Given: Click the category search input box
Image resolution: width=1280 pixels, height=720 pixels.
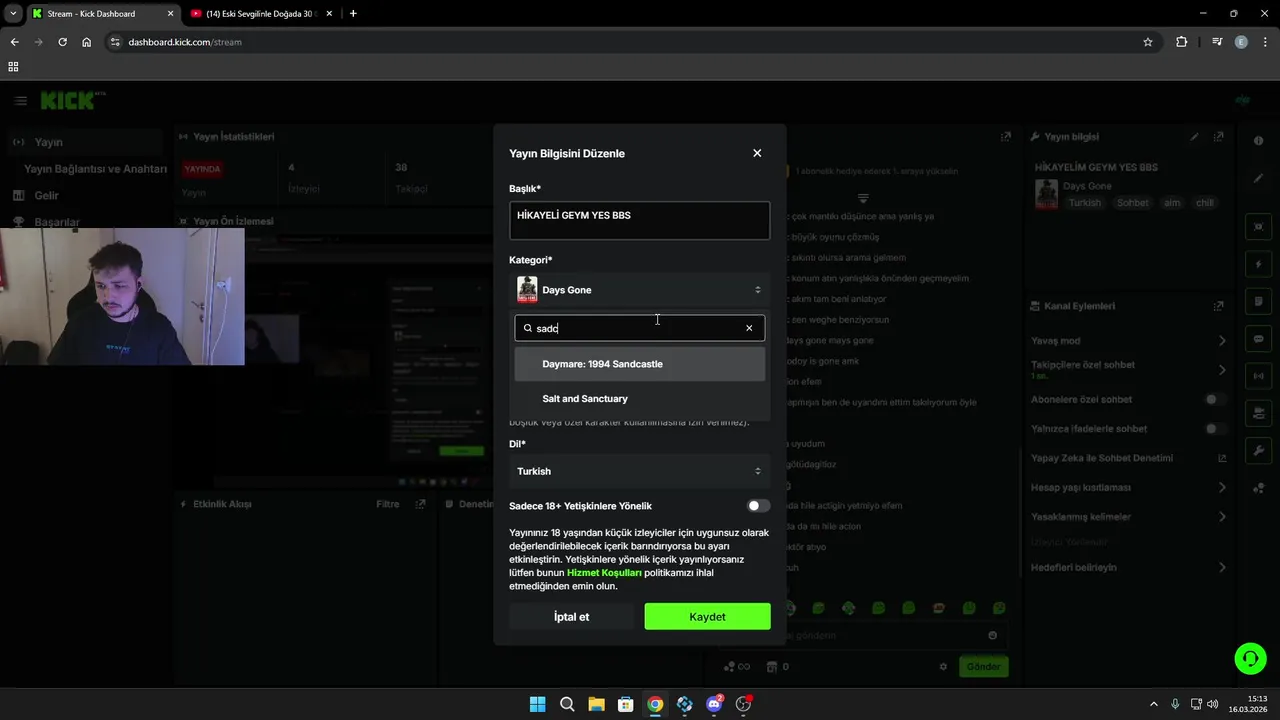Looking at the screenshot, I should [x=640, y=328].
